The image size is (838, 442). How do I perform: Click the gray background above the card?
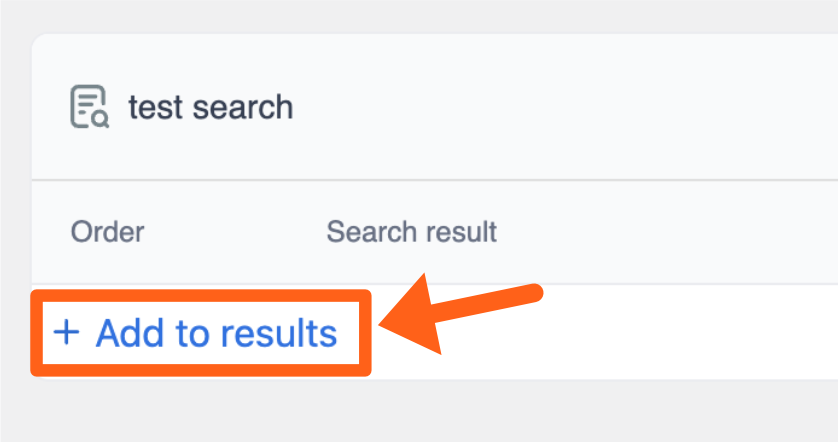[420, 16]
